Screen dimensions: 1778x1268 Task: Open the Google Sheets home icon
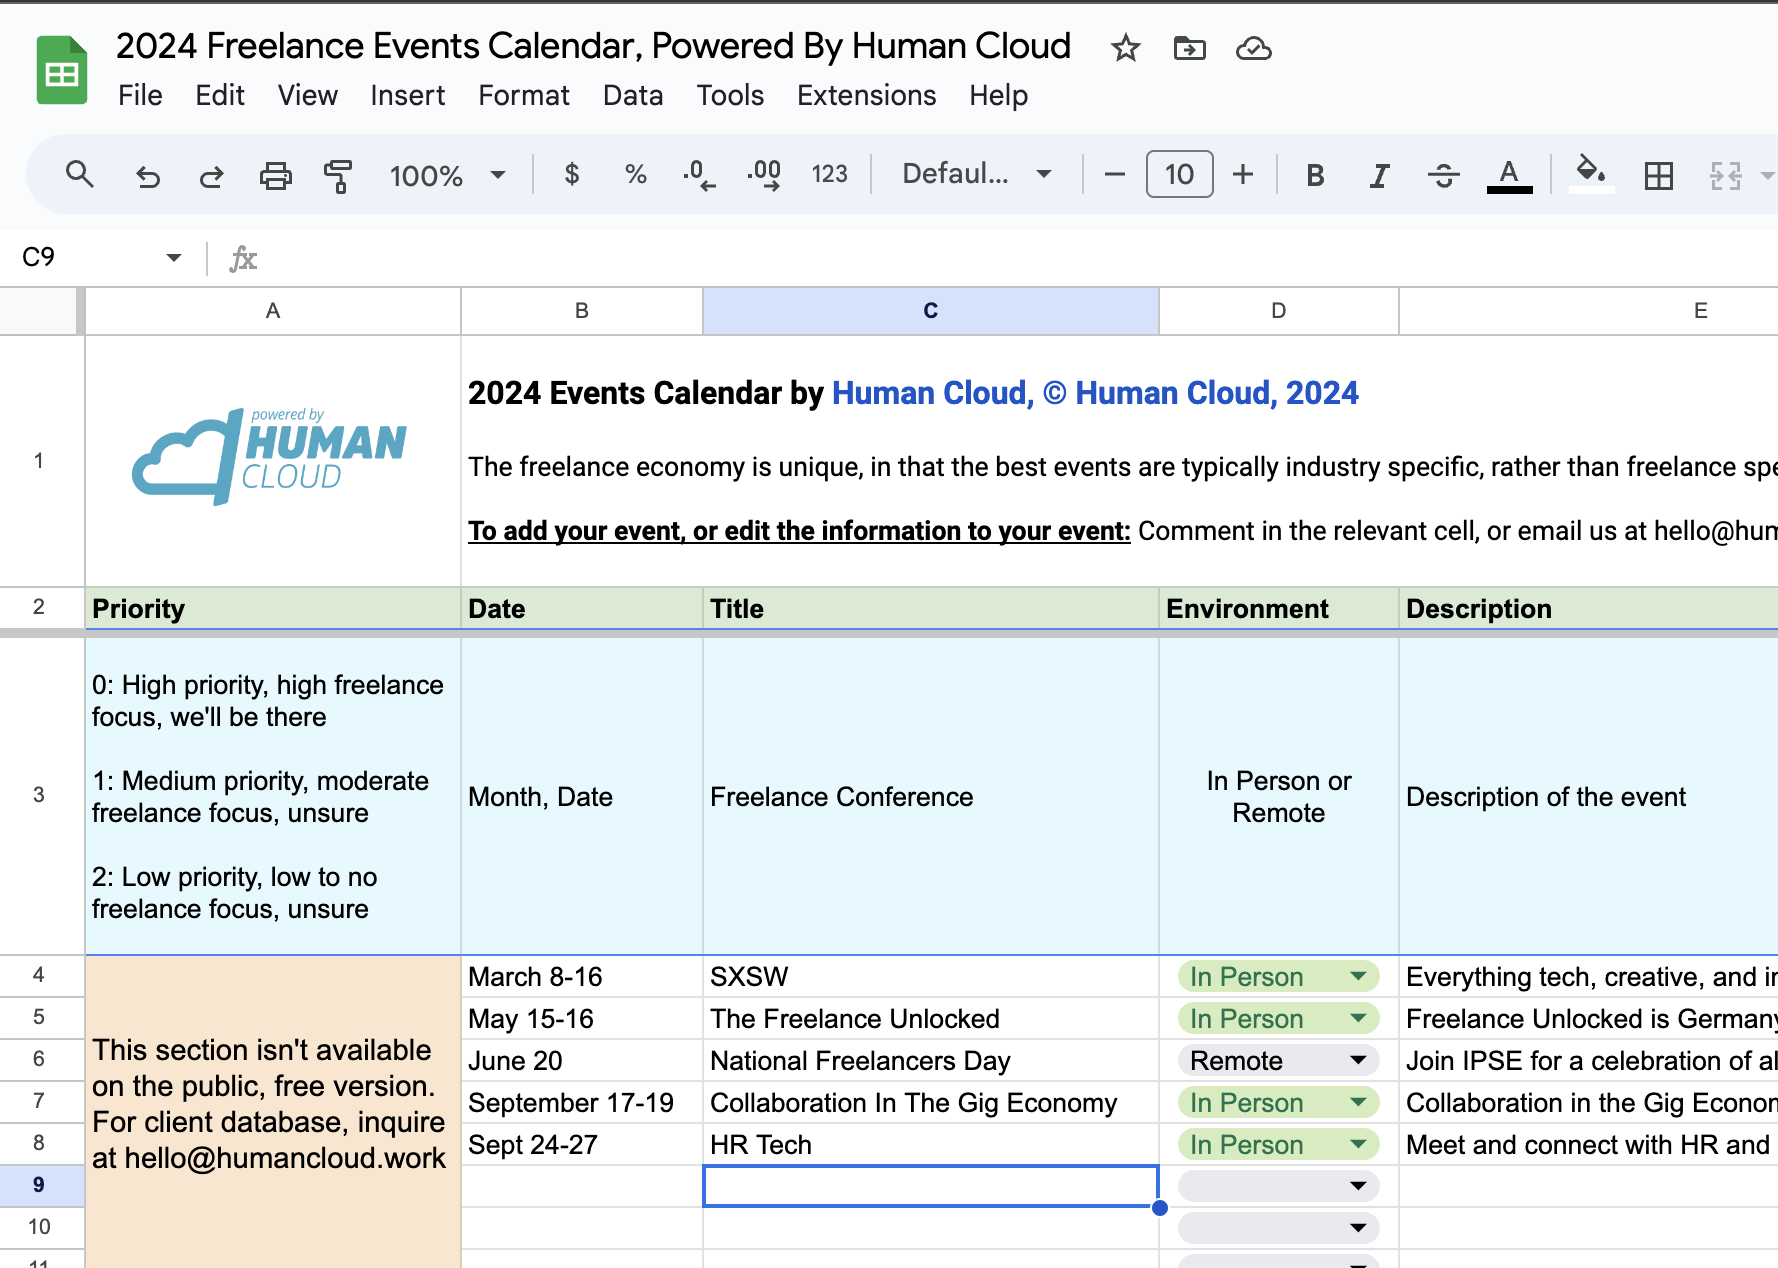(x=62, y=70)
